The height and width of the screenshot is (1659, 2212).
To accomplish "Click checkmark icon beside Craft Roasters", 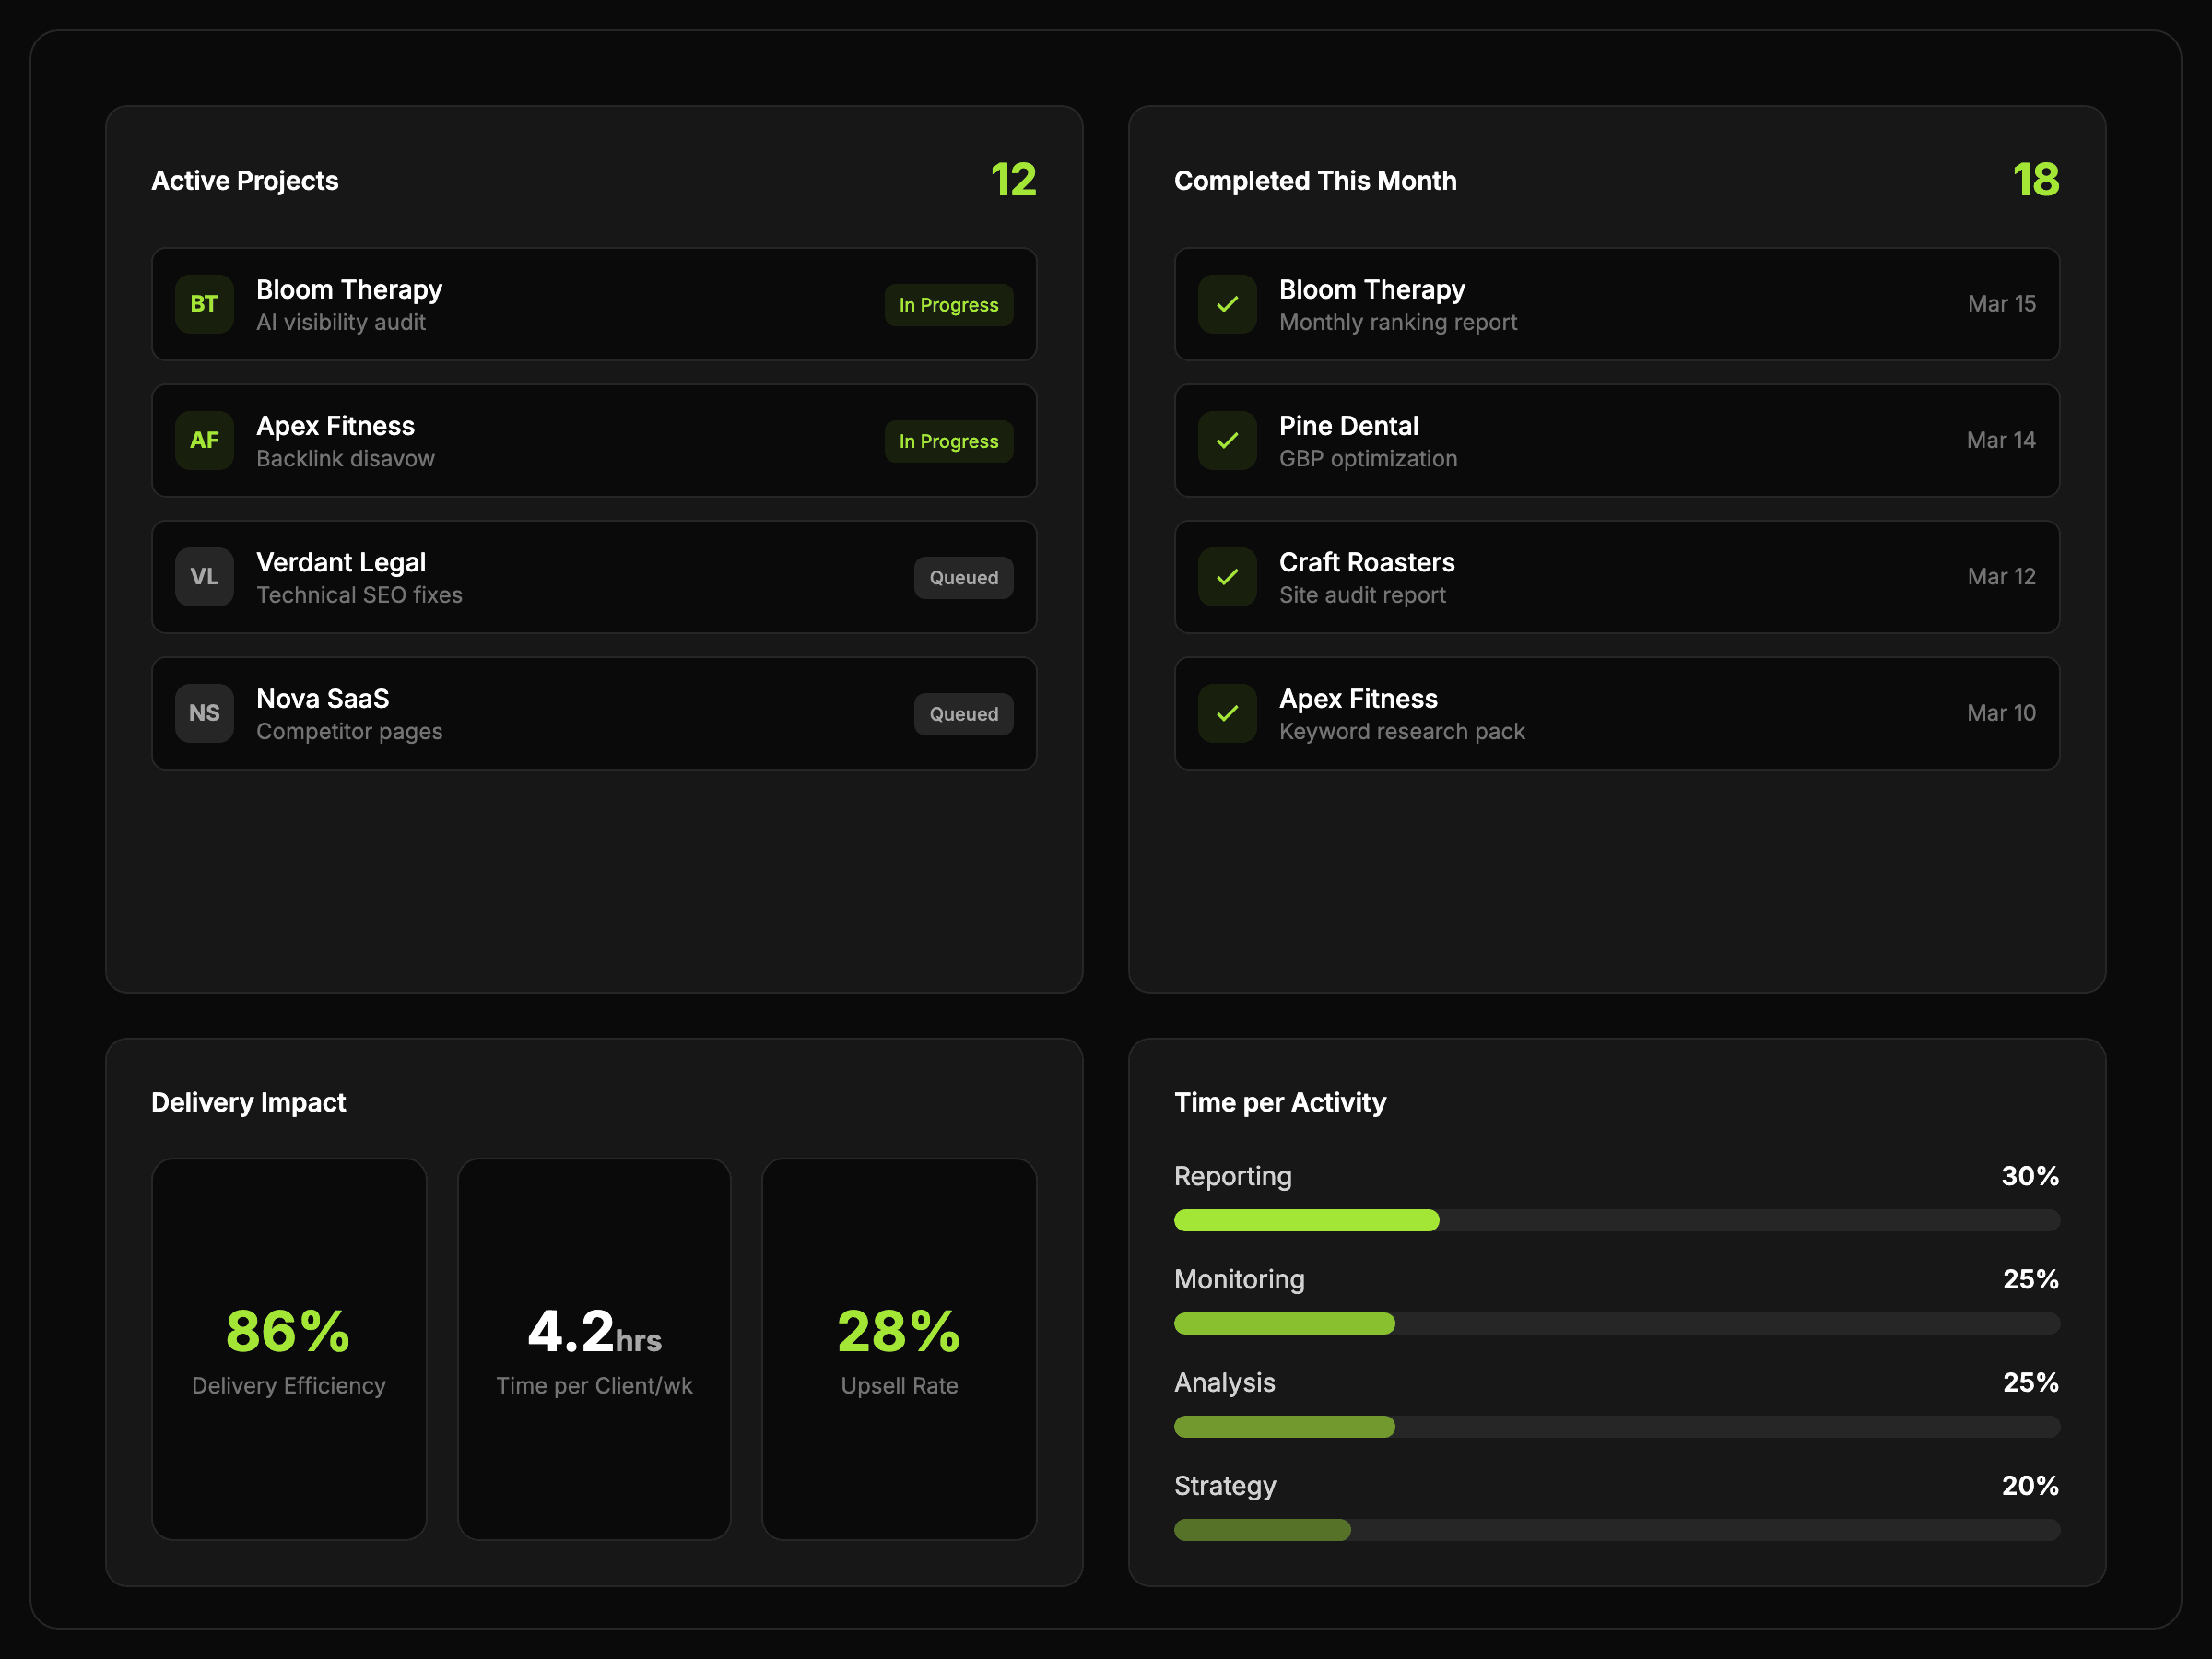I will click(1227, 577).
